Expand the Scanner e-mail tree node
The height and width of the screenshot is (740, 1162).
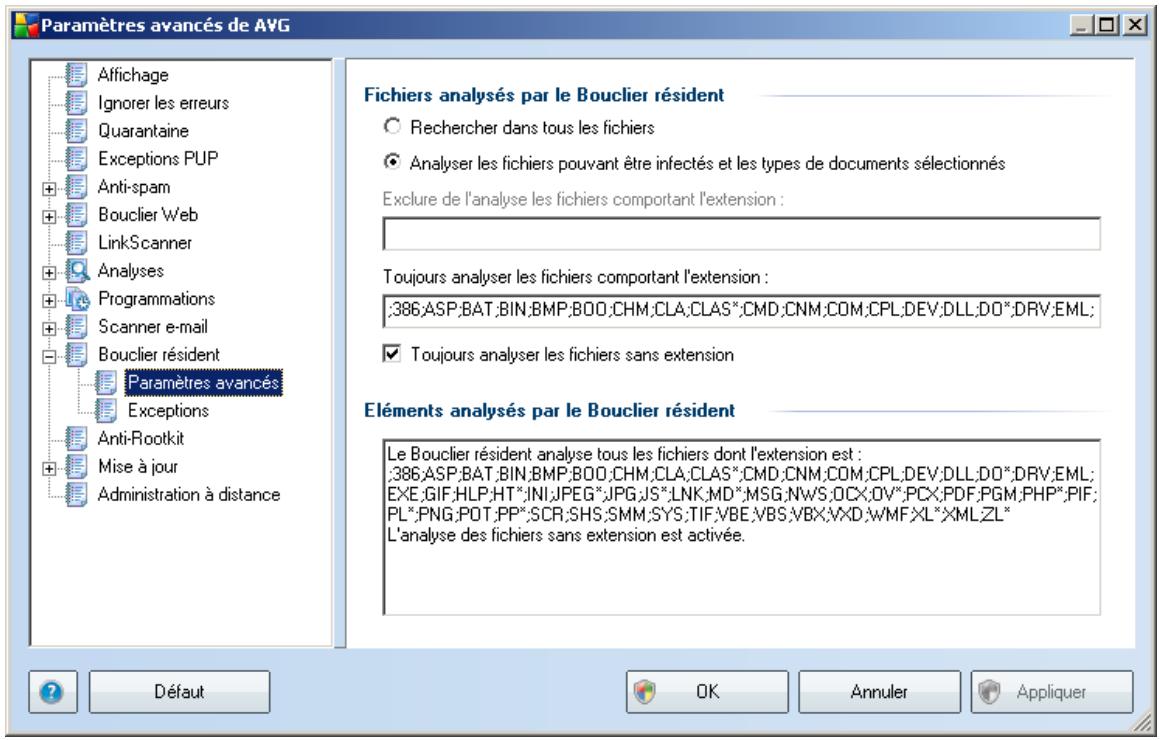click(49, 328)
